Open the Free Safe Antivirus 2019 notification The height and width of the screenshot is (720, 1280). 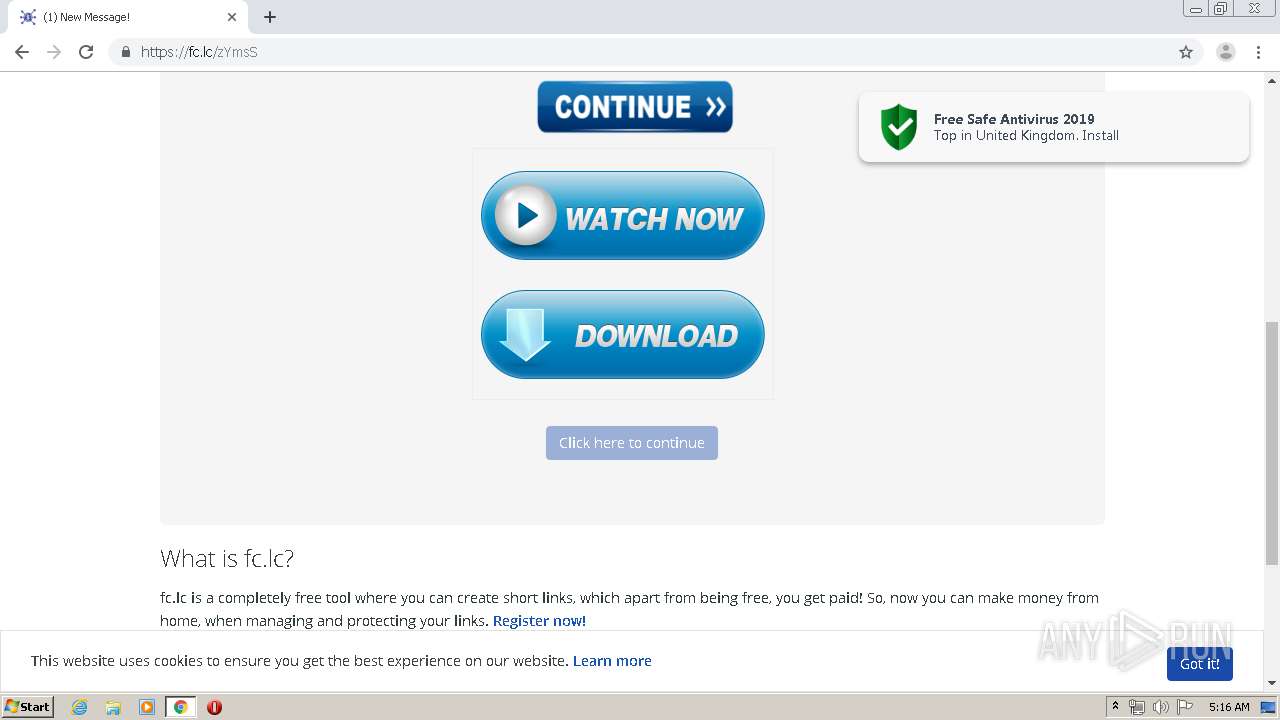point(1053,127)
